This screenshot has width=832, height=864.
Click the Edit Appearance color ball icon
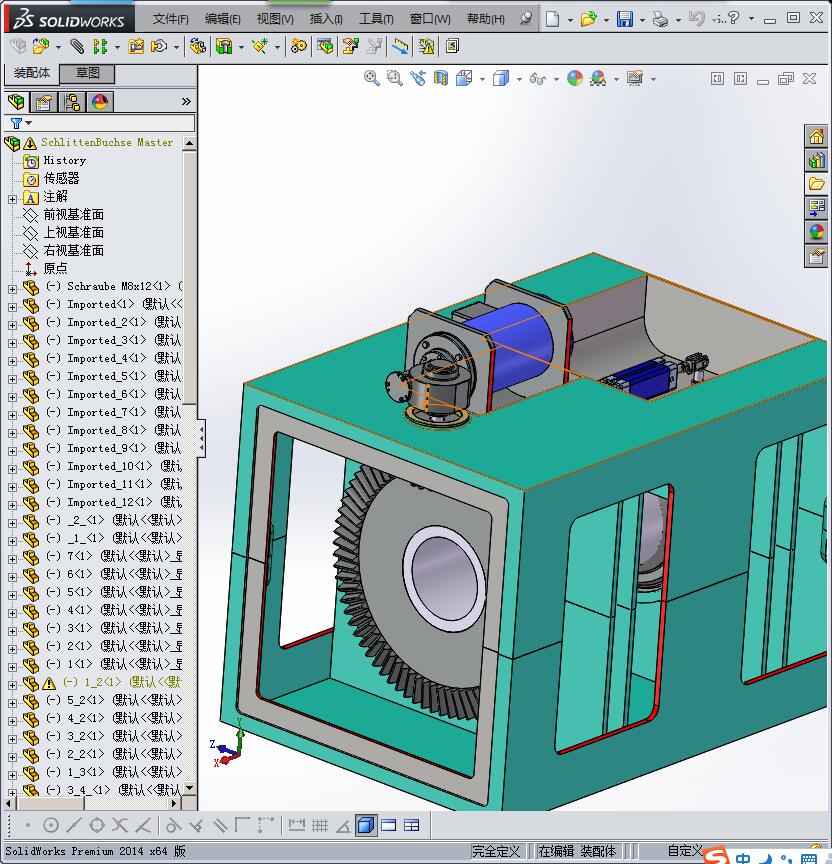click(575, 78)
